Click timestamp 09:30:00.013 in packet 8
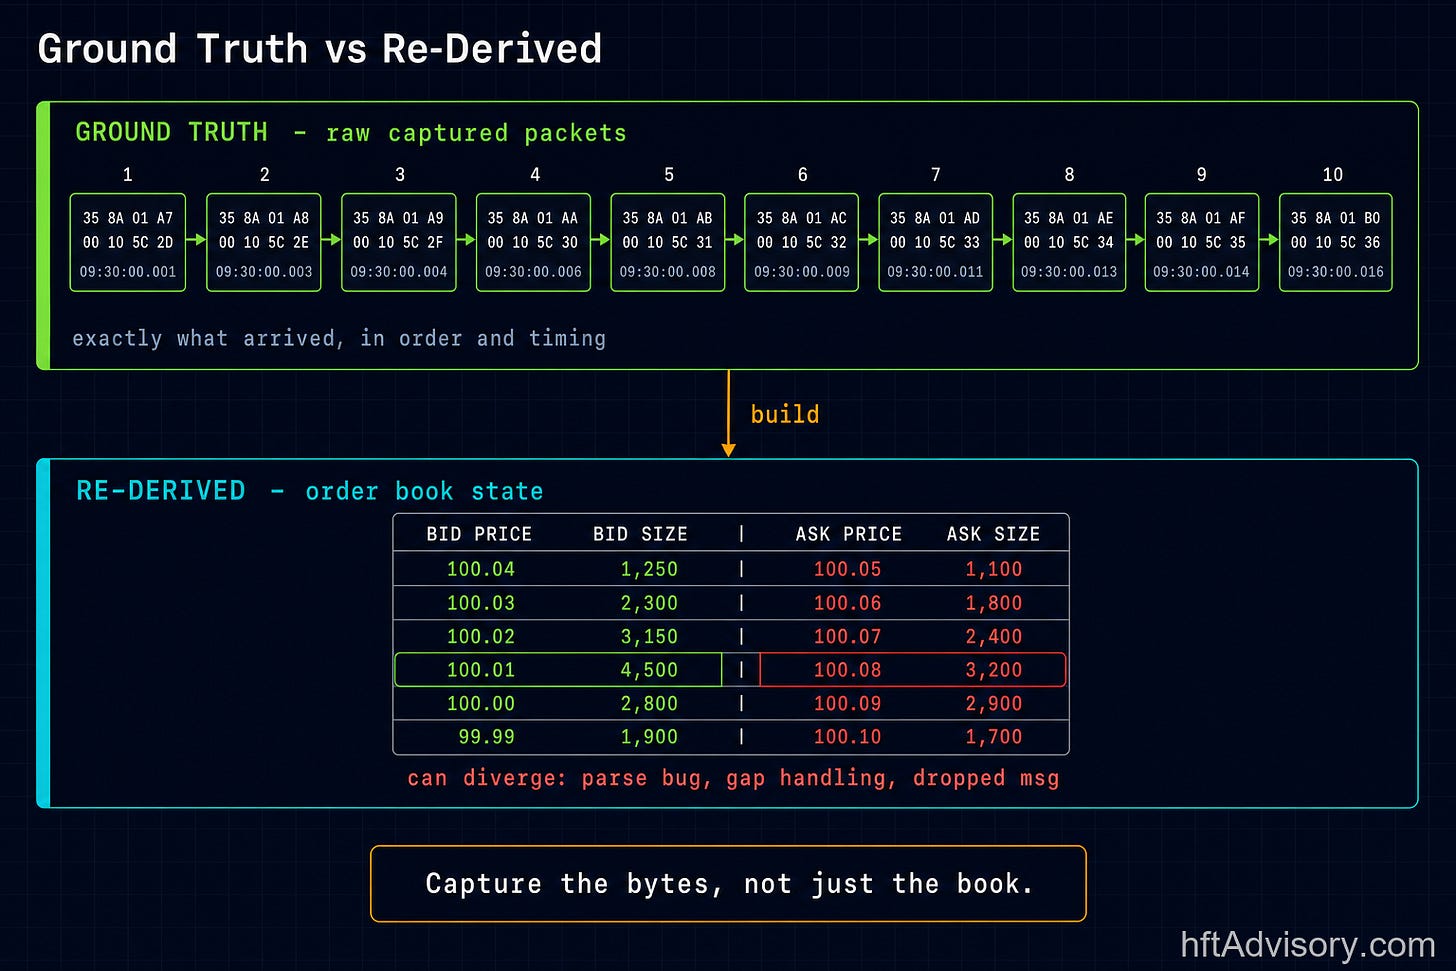 (x=1069, y=272)
